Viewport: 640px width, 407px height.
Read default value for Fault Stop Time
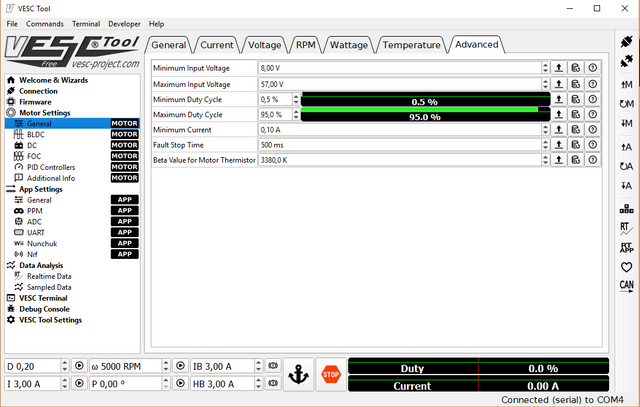click(576, 145)
